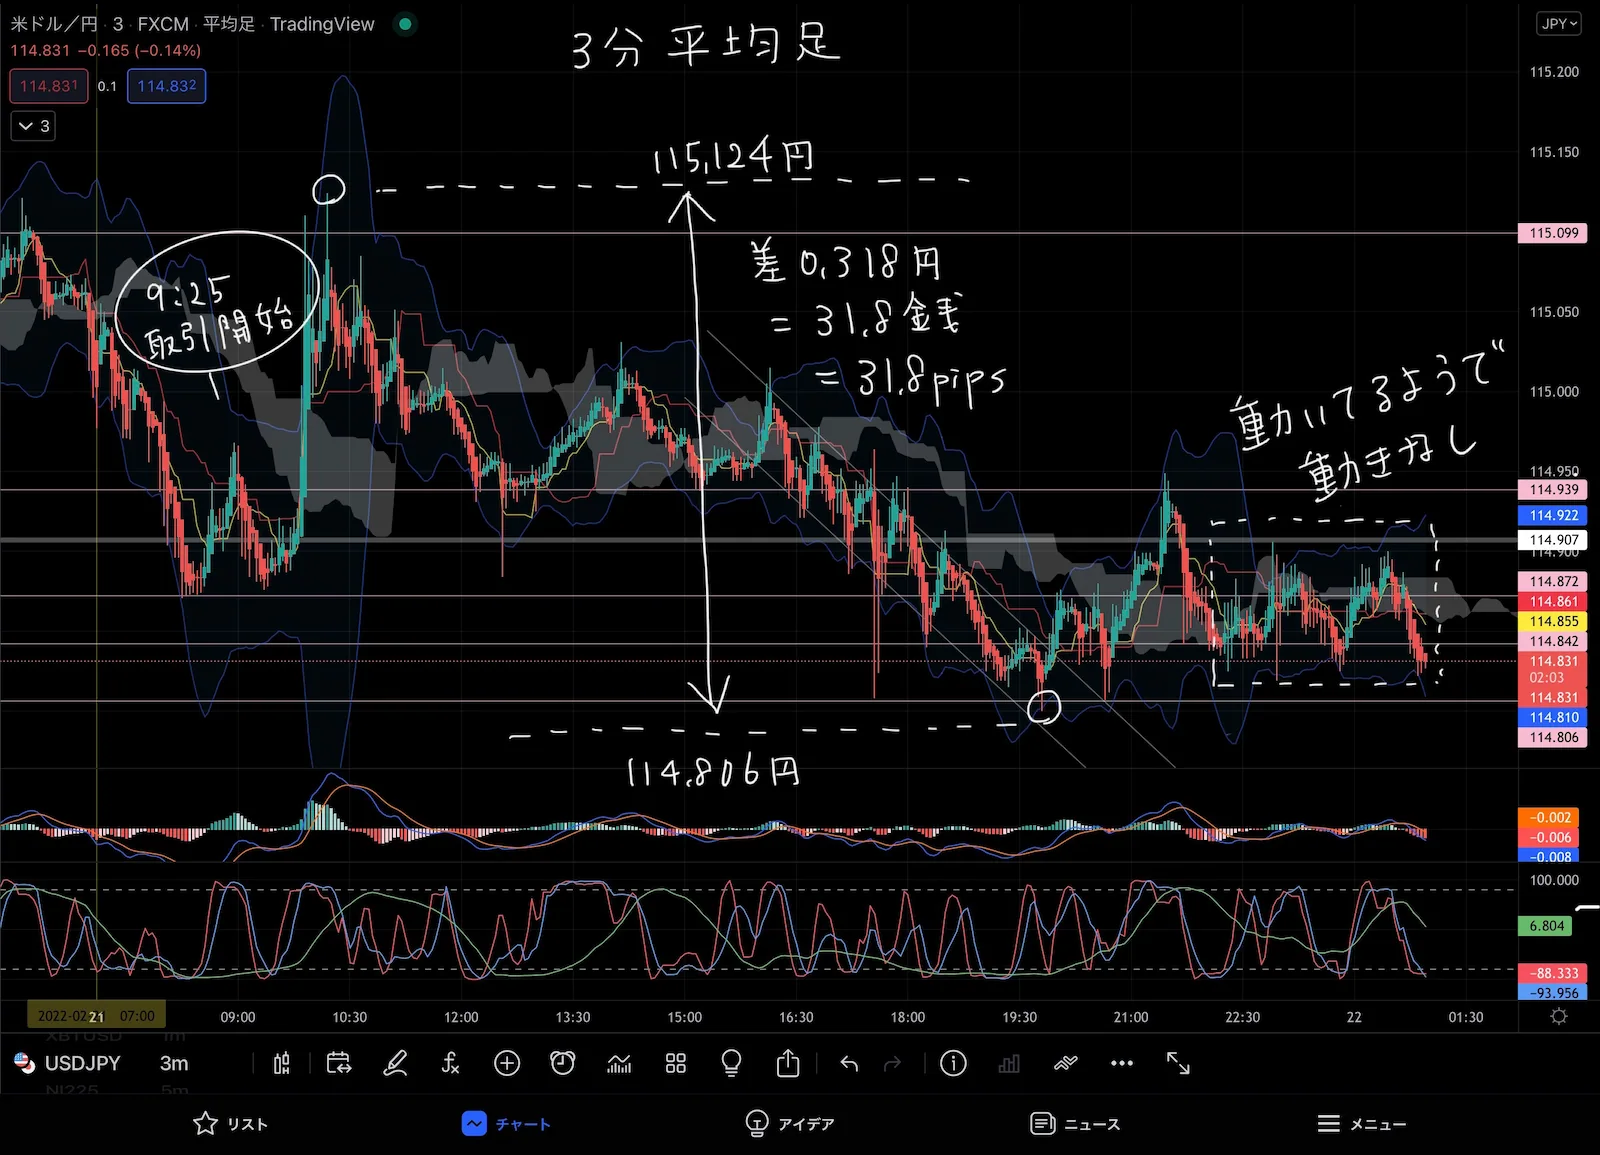Screen dimensions: 1600x1155
Task: Open the JPY currency dropdown
Action: [1558, 23]
